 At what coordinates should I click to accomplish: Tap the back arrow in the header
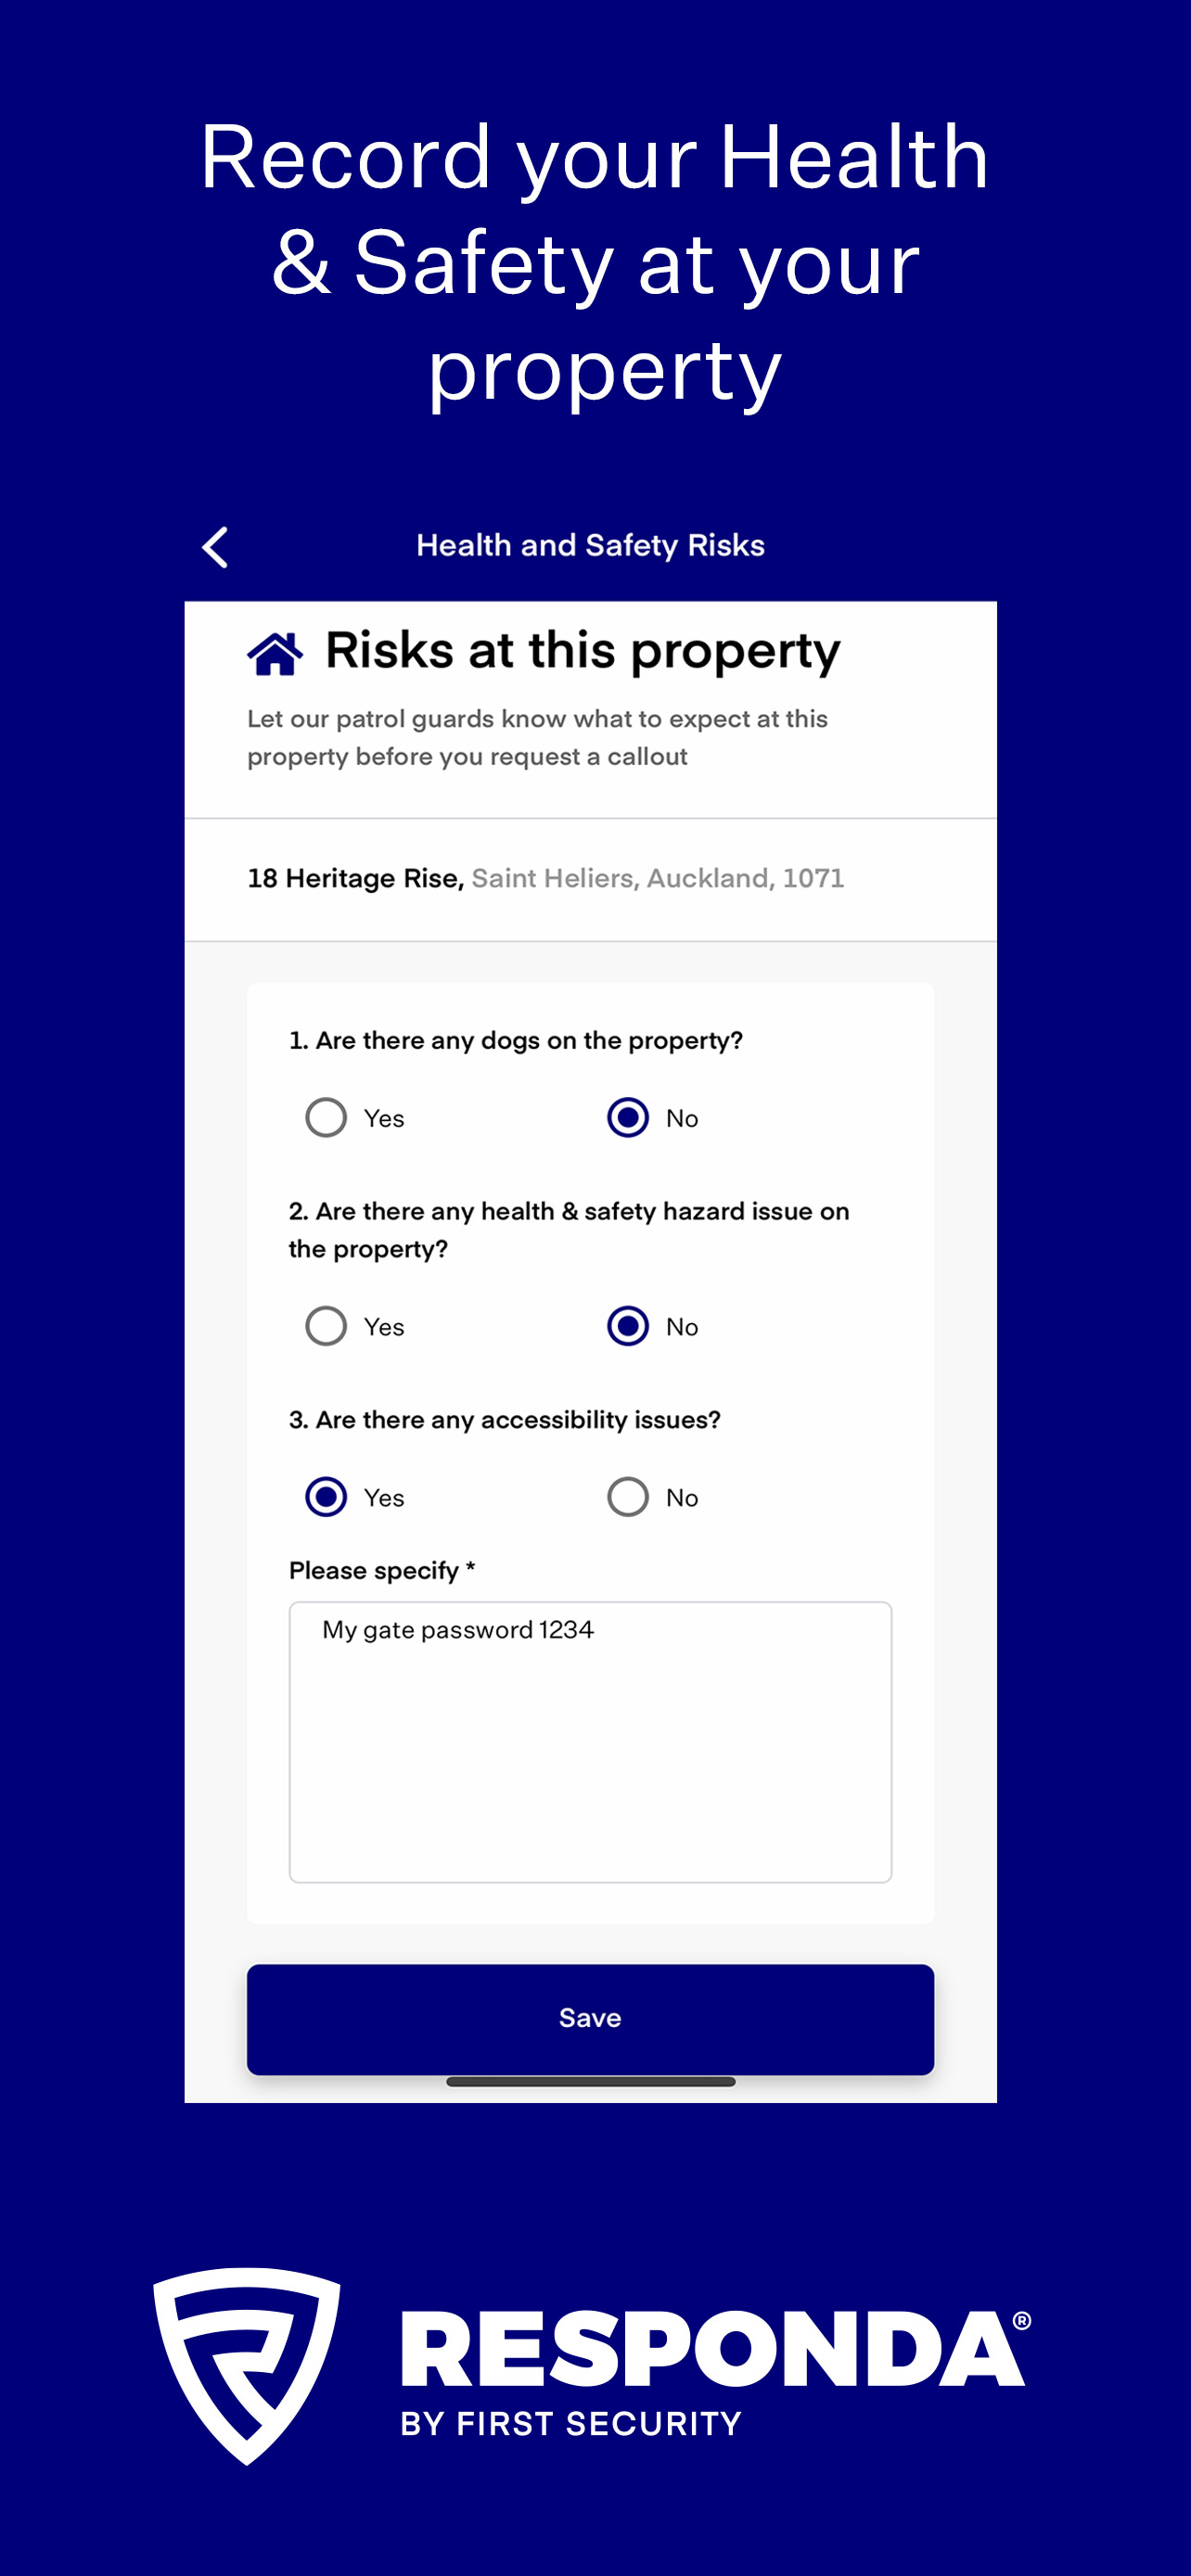coord(215,547)
